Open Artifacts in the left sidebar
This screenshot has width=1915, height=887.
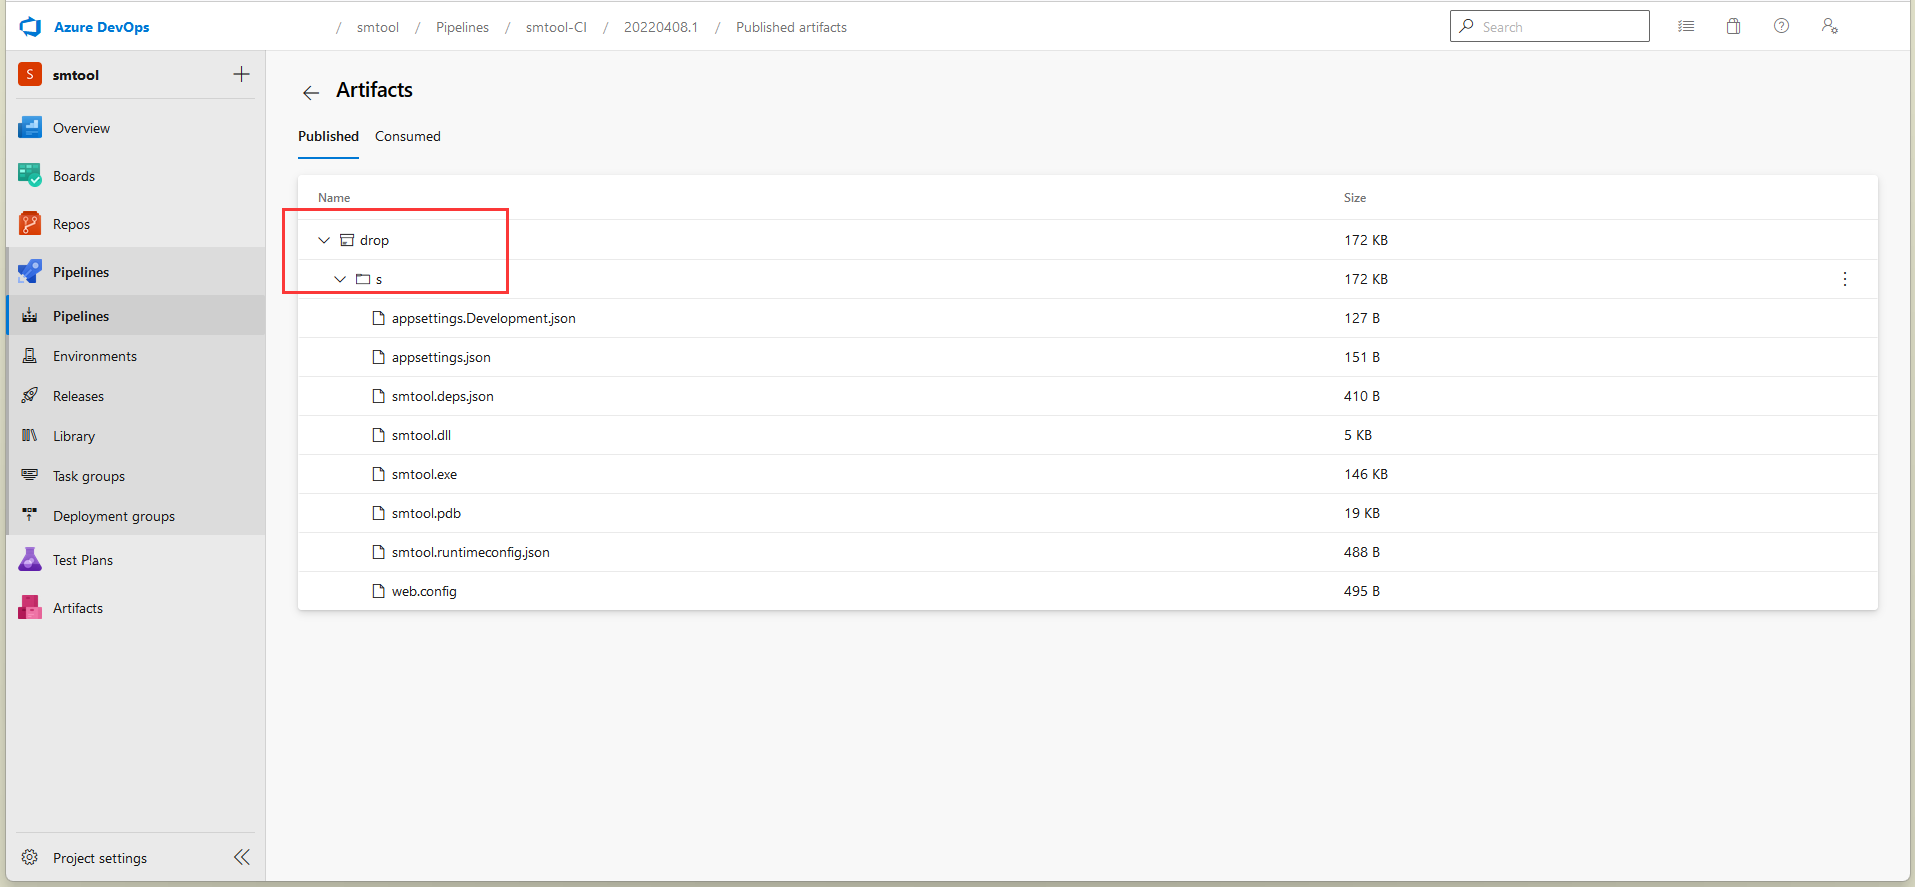pos(77,608)
